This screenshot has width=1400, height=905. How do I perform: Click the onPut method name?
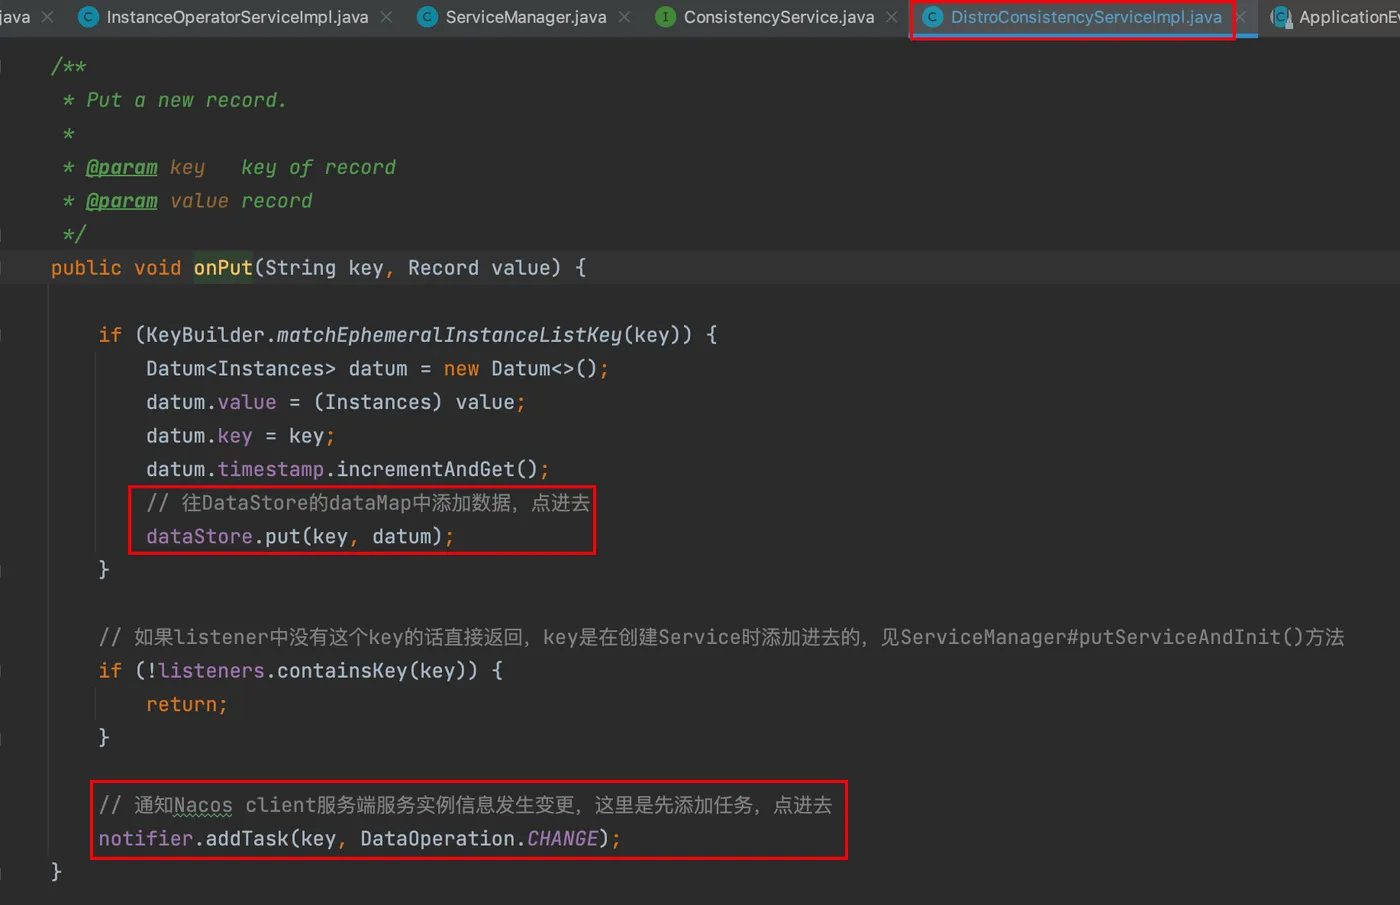tap(223, 268)
